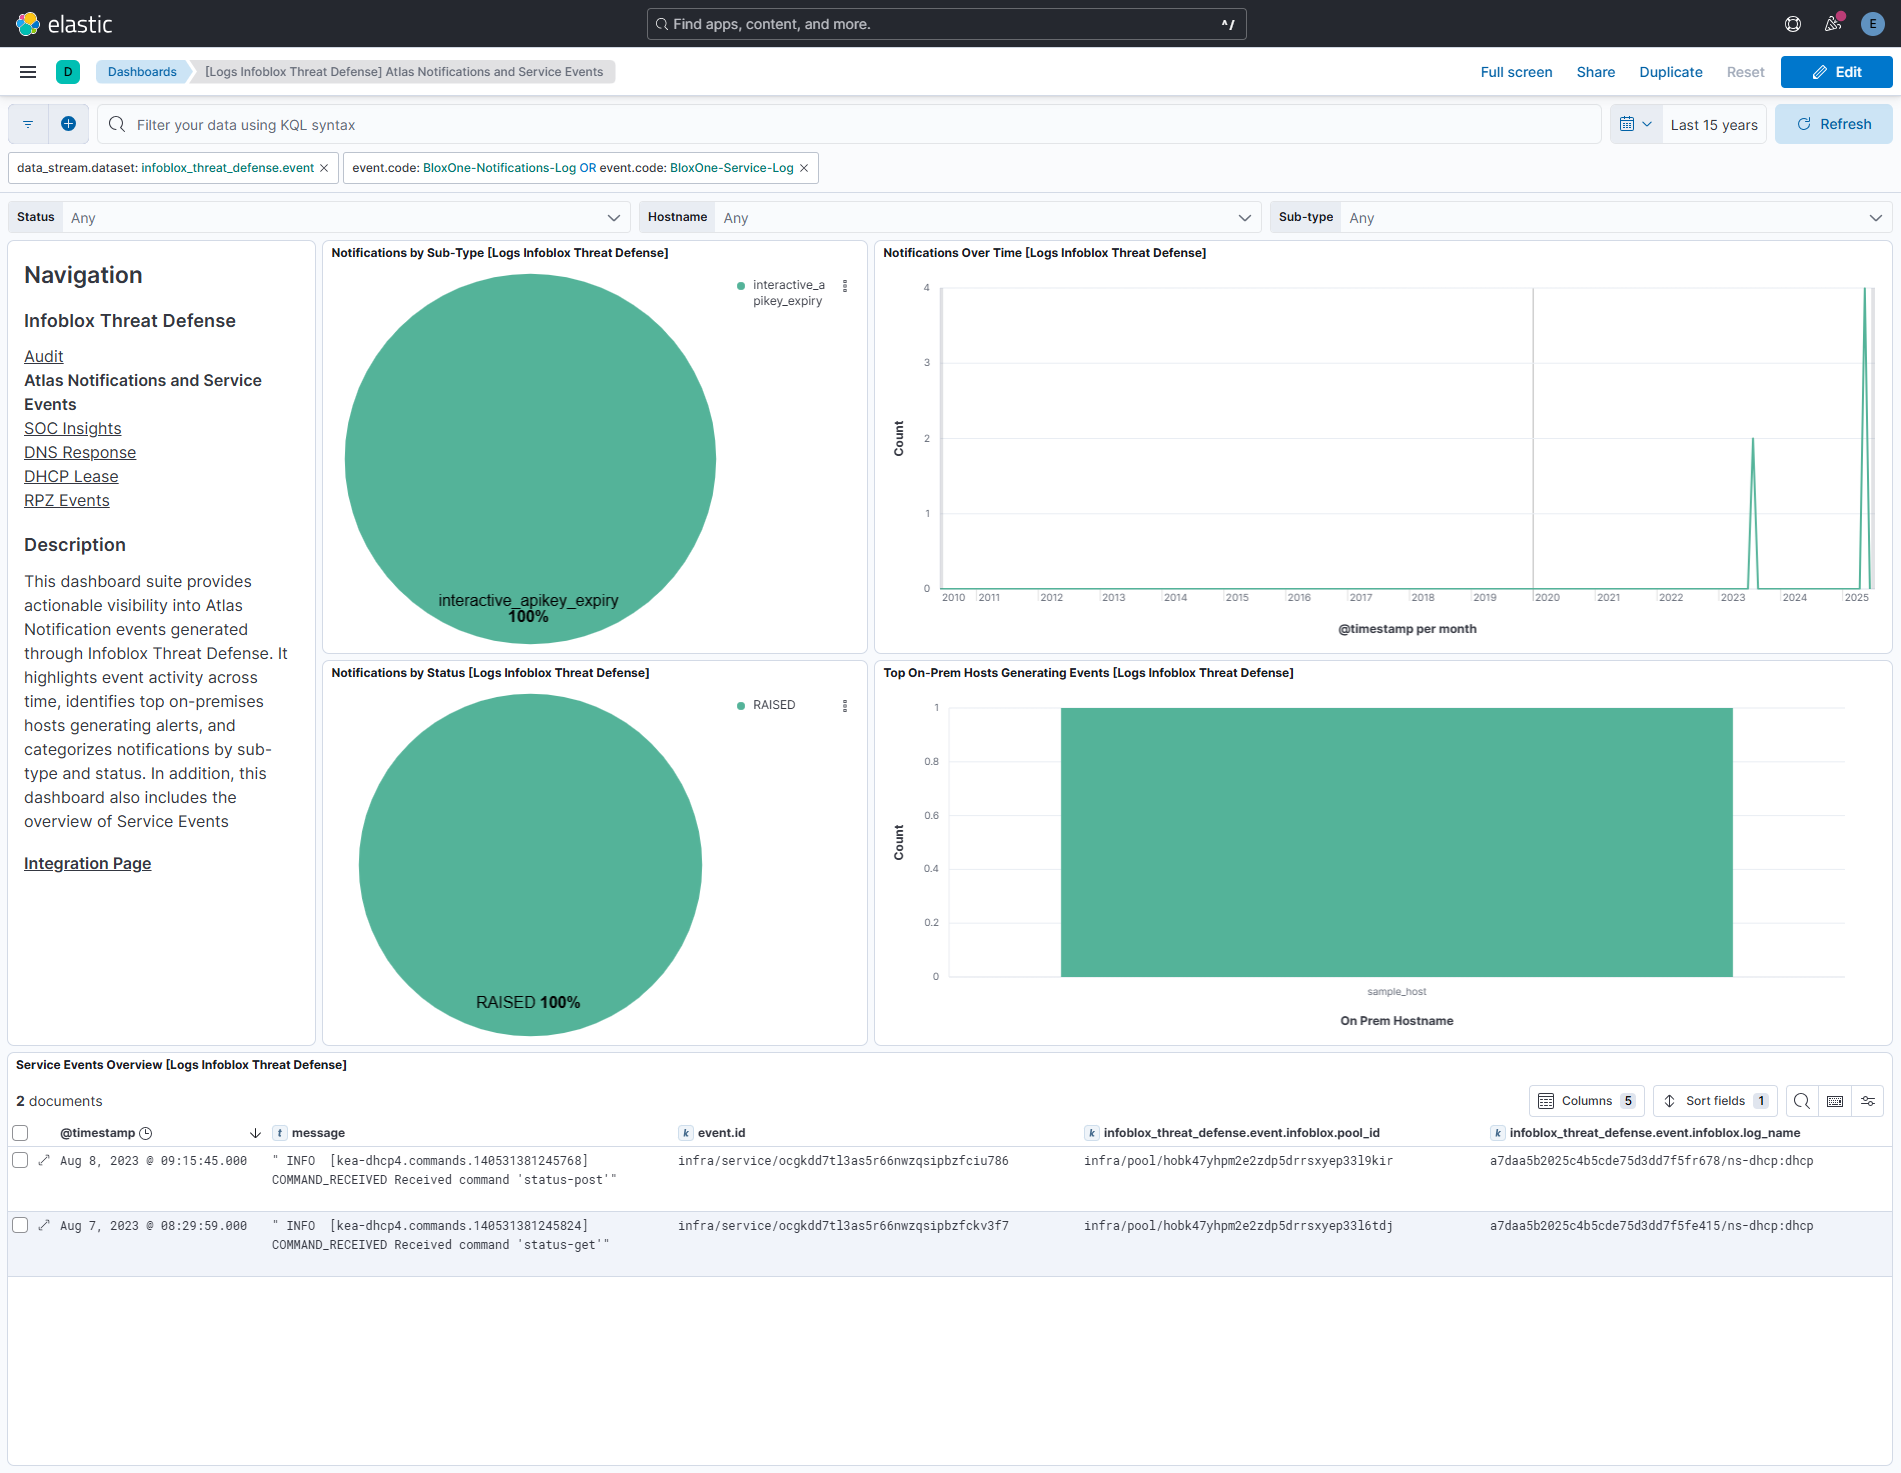Toggle the main navigation hamburger menu
The image size is (1901, 1473).
pyautogui.click(x=28, y=72)
